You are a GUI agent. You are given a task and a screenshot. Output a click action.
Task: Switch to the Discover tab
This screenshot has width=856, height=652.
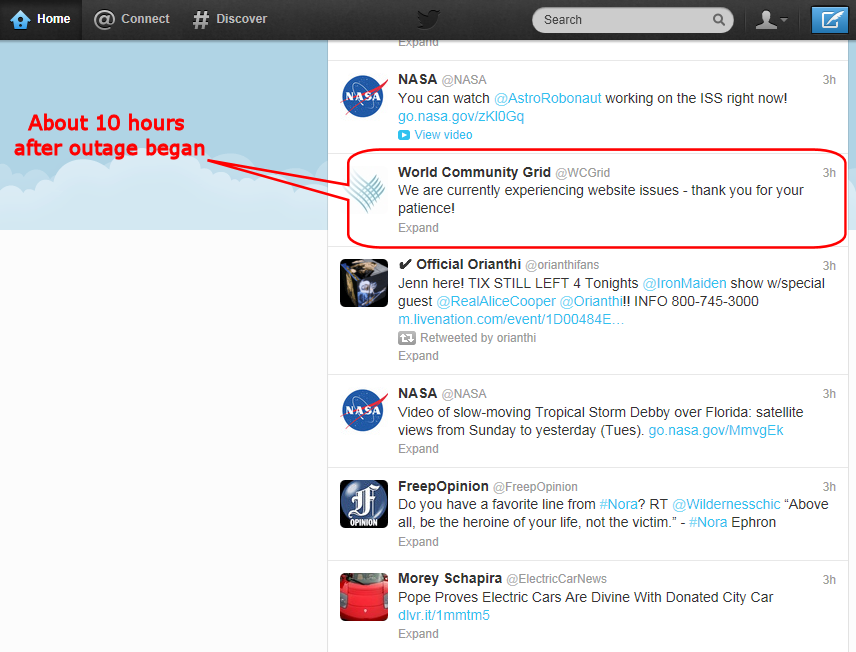tap(230, 19)
